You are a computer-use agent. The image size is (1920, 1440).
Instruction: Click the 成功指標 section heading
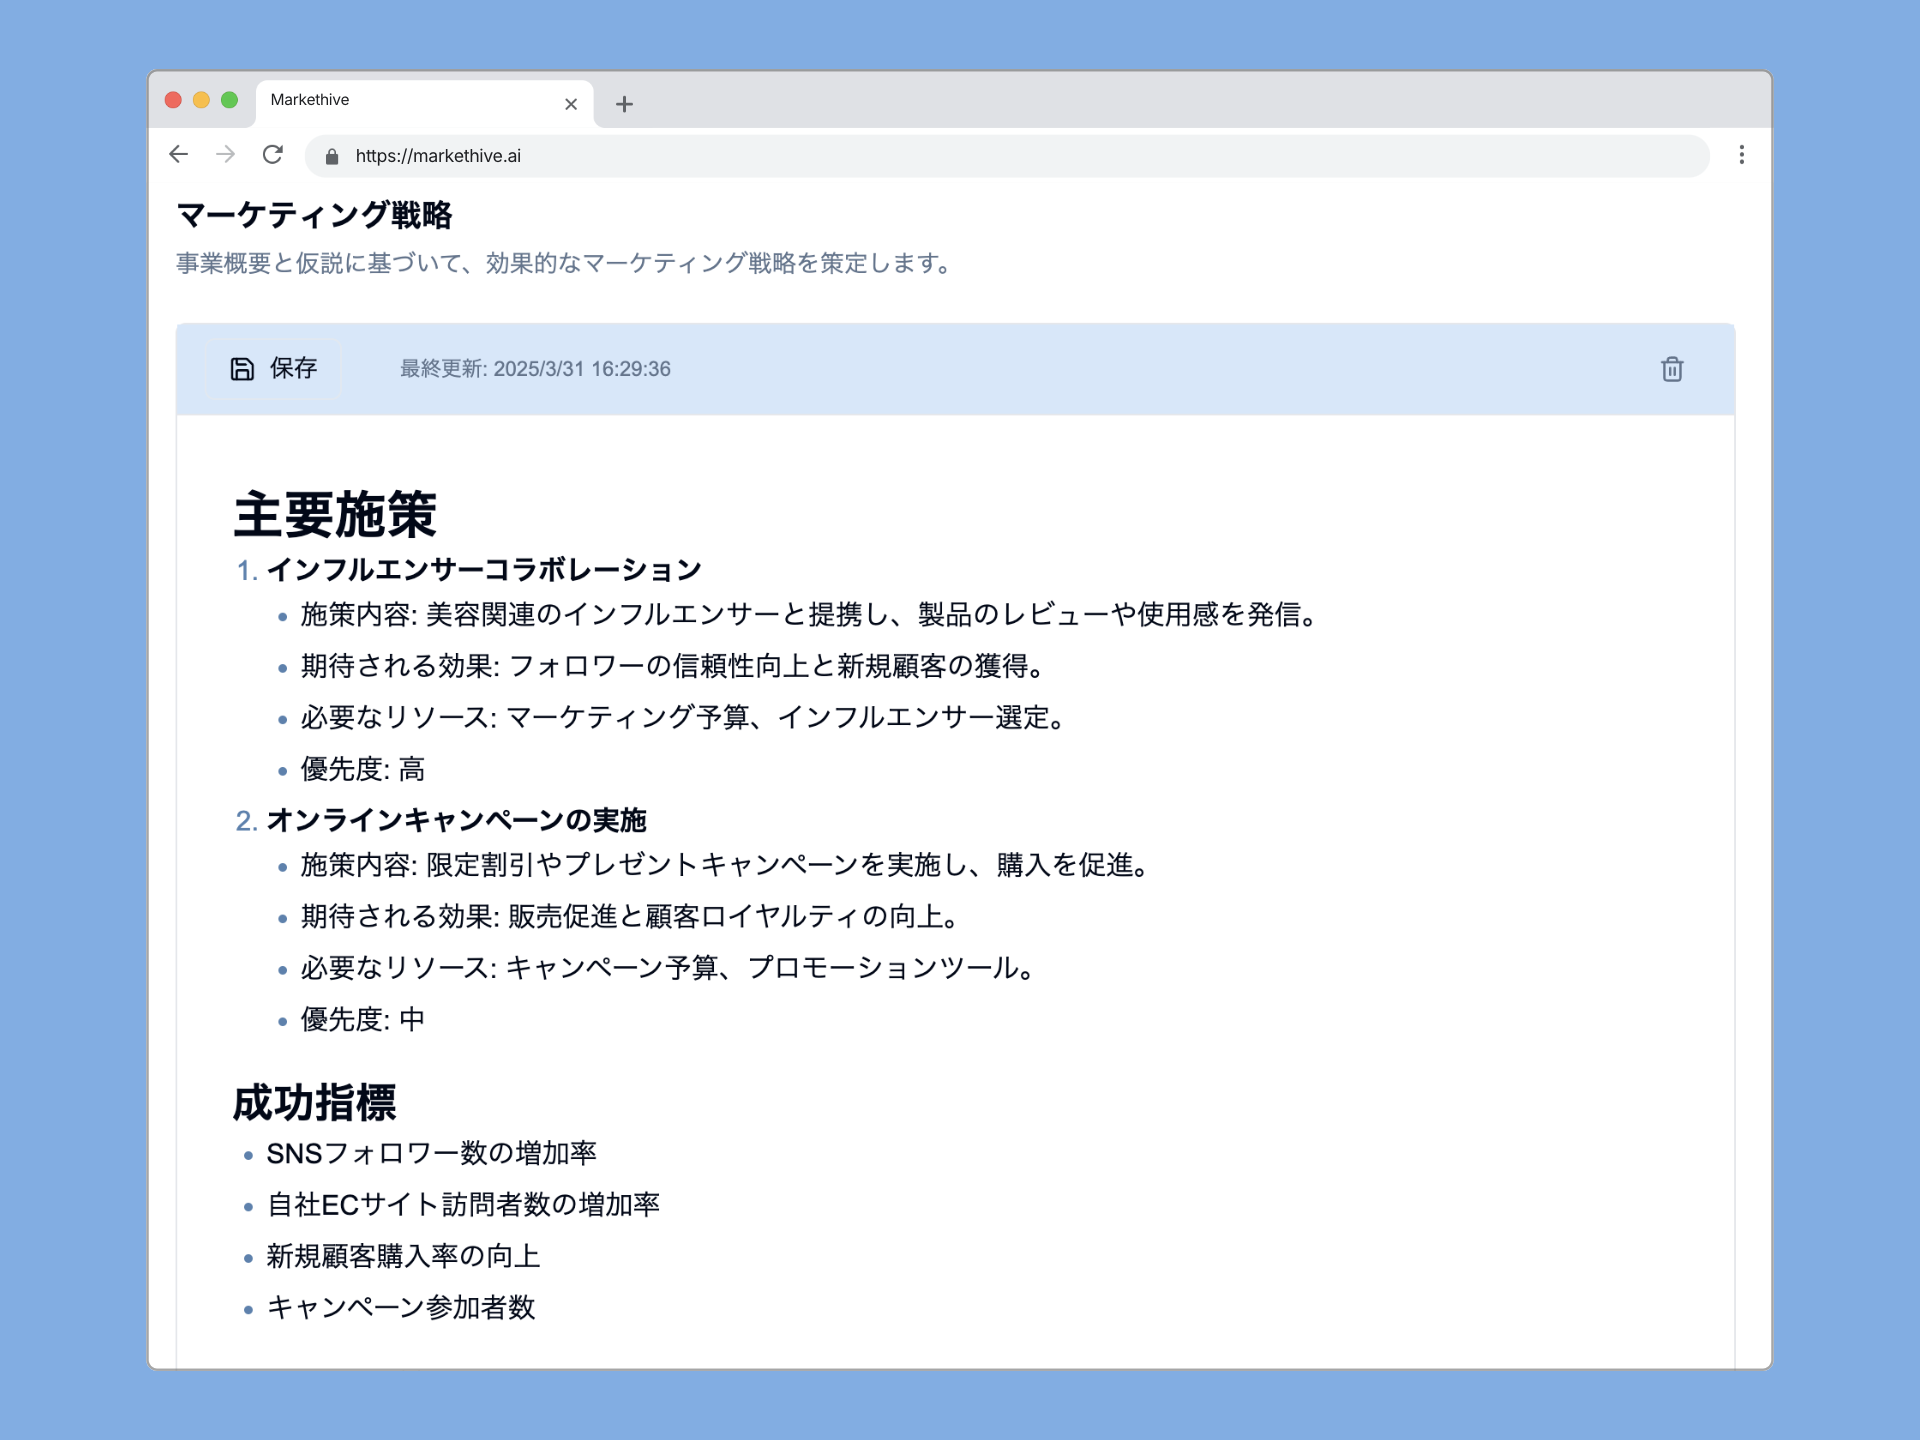315,1104
